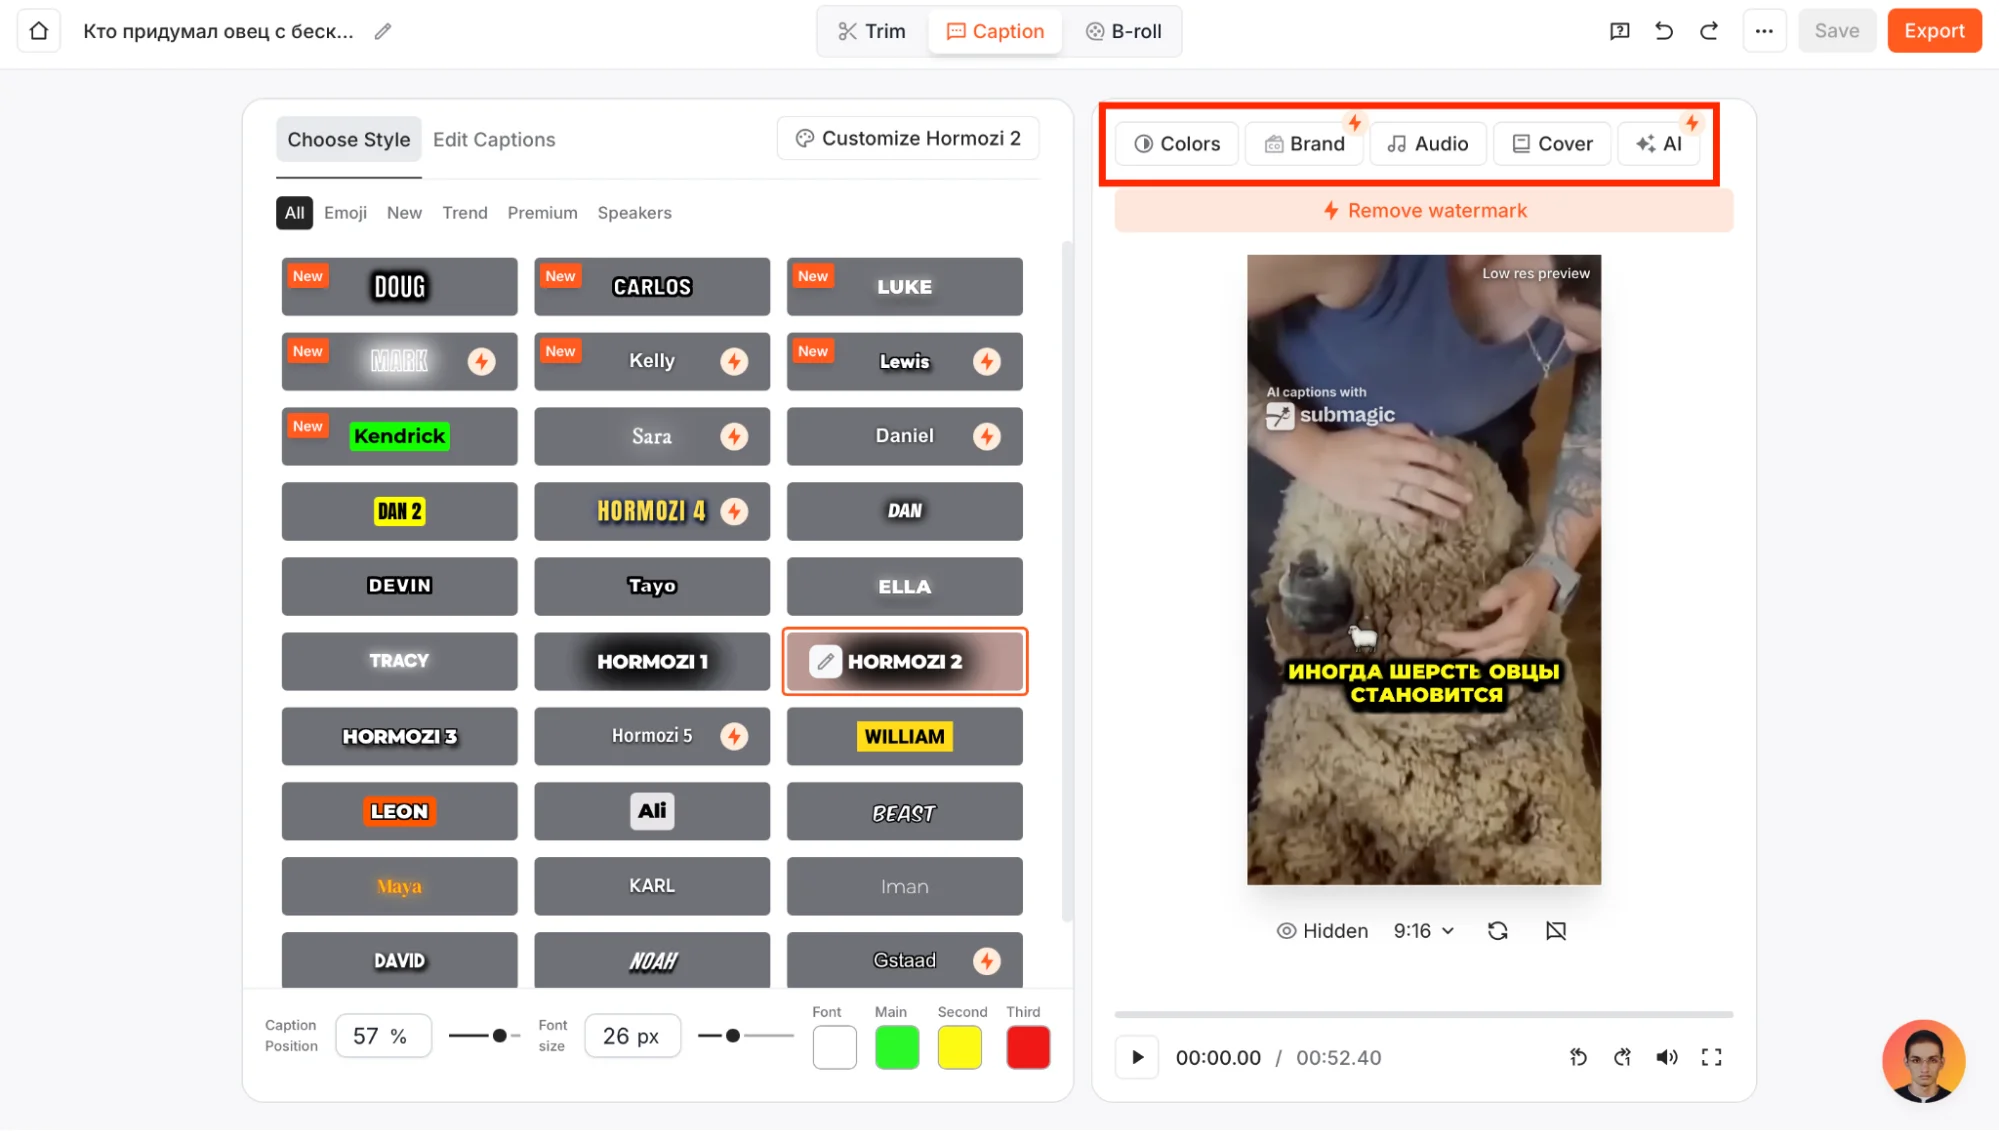
Task: Click Remove watermark banner
Action: 1424,211
